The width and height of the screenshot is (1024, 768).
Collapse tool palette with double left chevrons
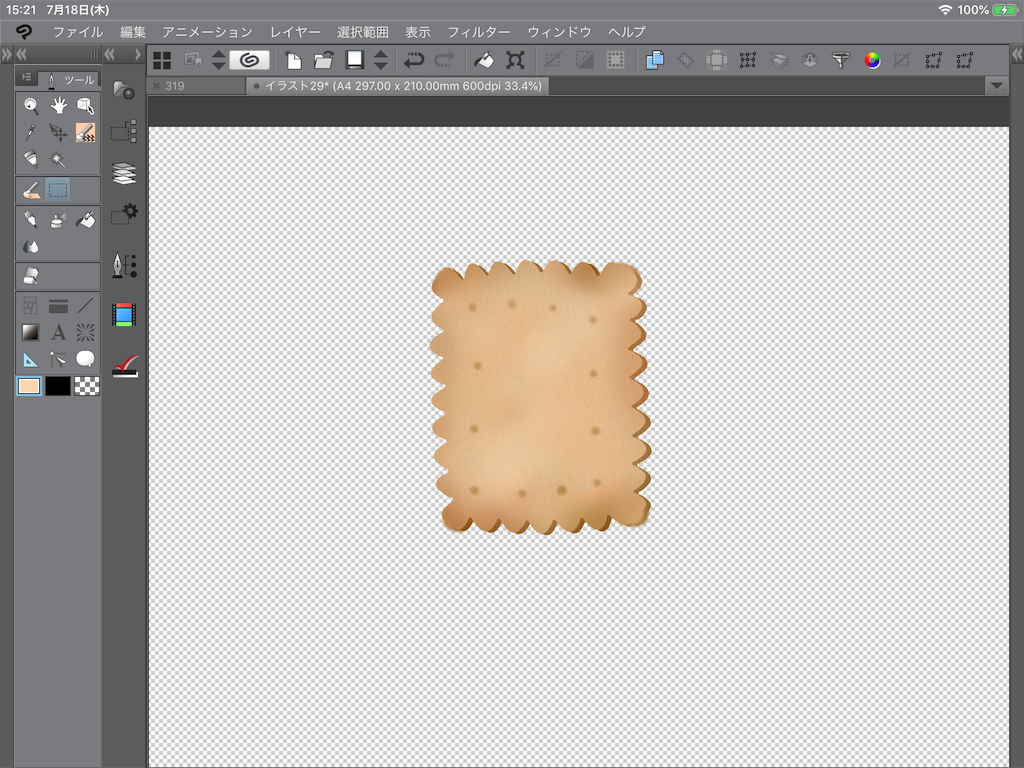point(22,54)
